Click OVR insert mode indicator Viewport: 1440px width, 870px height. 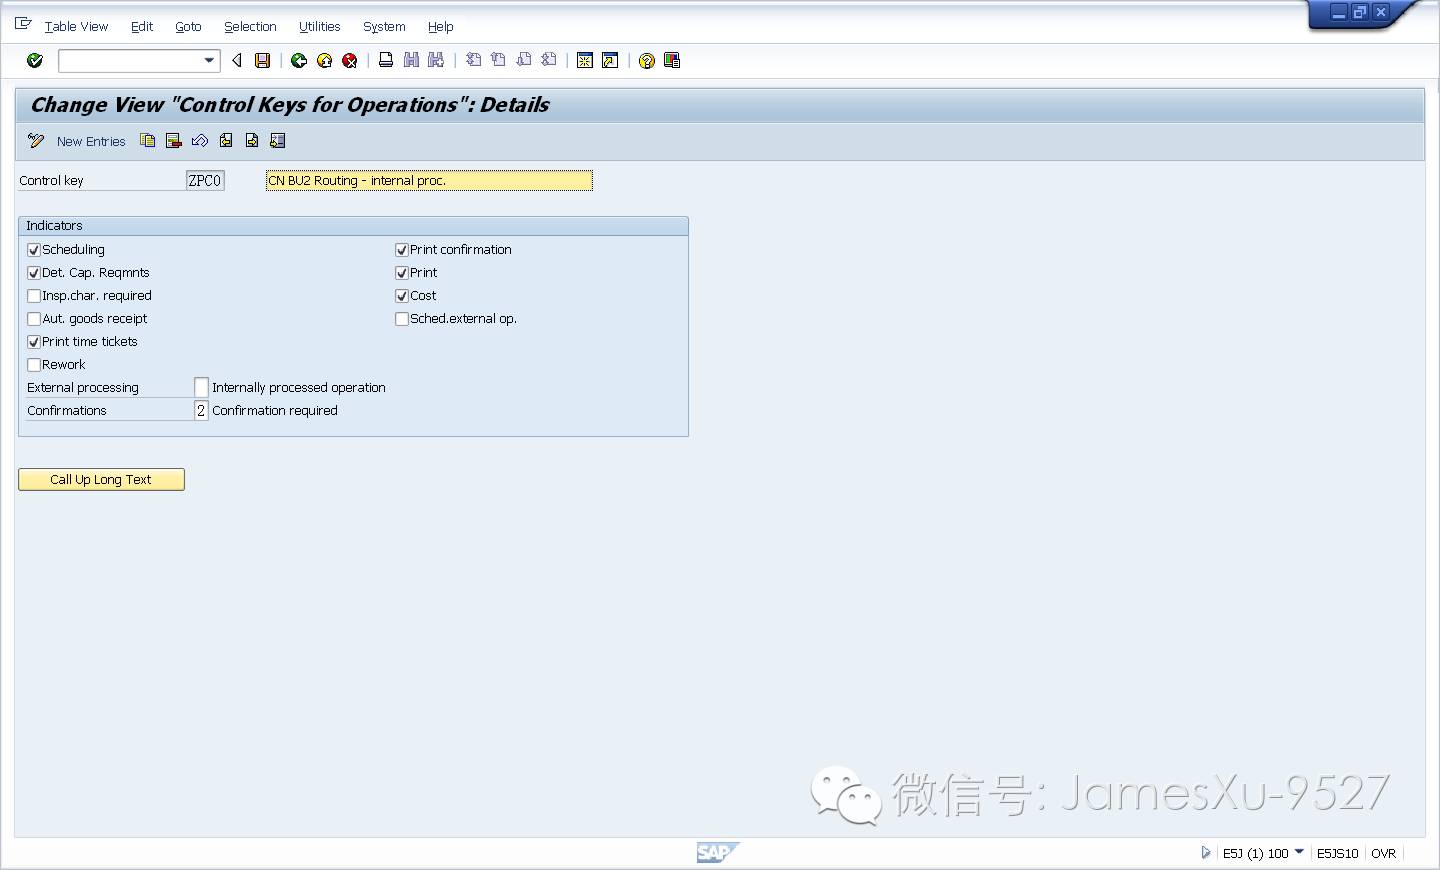pyautogui.click(x=1384, y=853)
